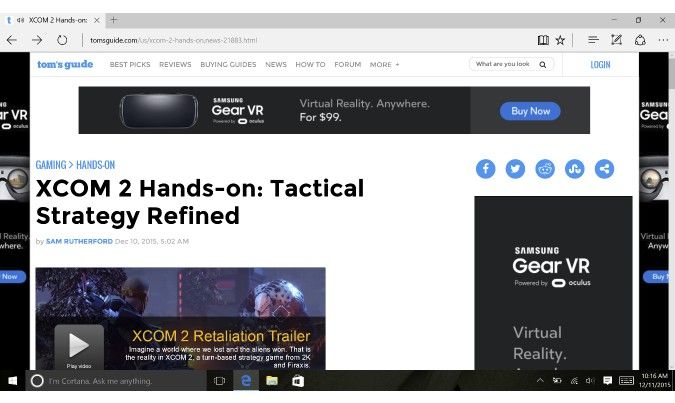Open REVIEWS navigation item
Viewport: 675px width, 403px height.
[175, 65]
